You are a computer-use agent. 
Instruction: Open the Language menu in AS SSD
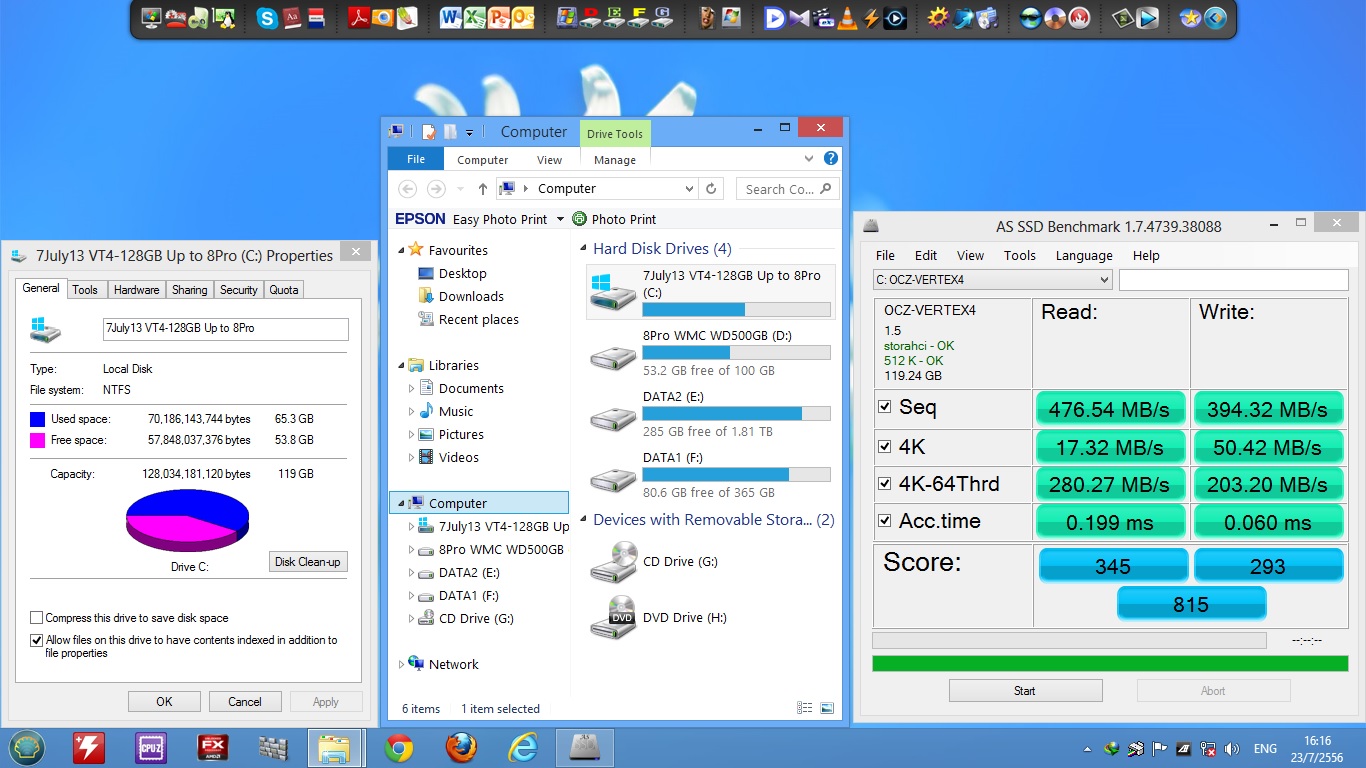(1084, 255)
